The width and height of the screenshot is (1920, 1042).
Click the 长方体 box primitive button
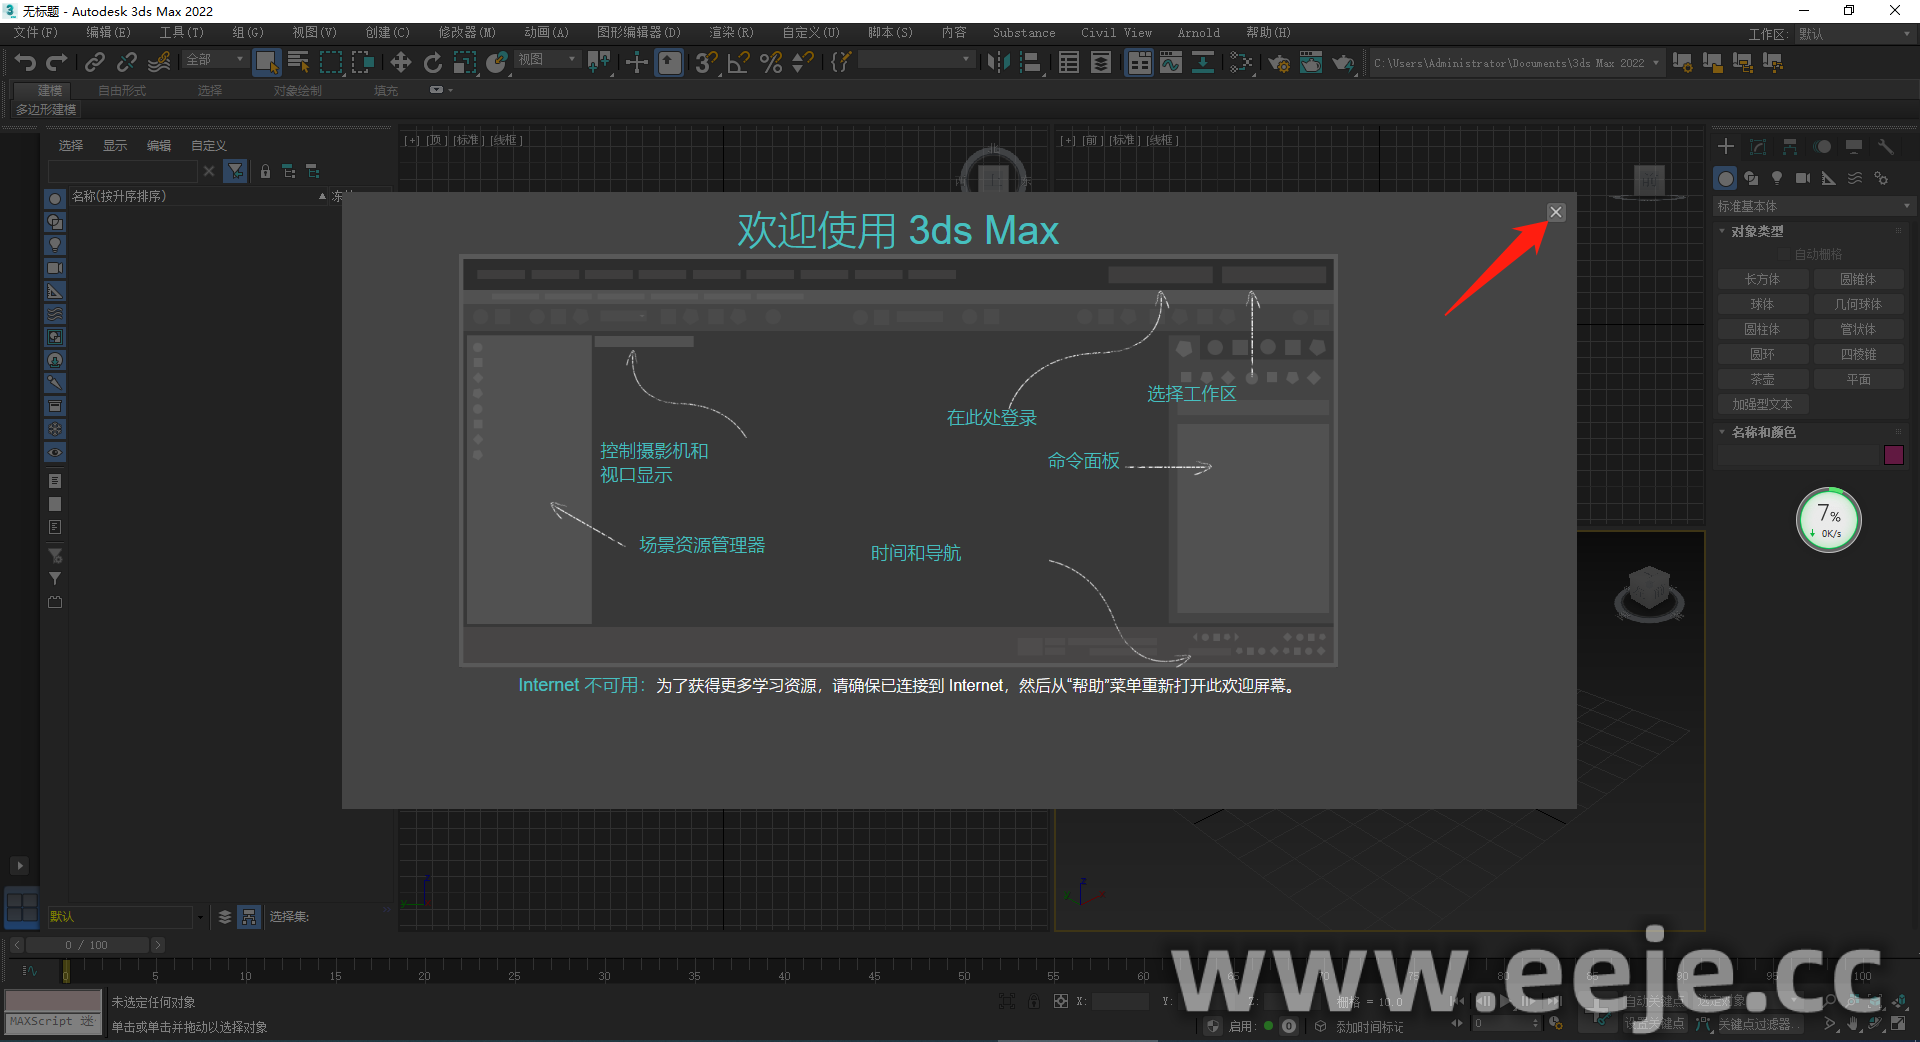1762,279
